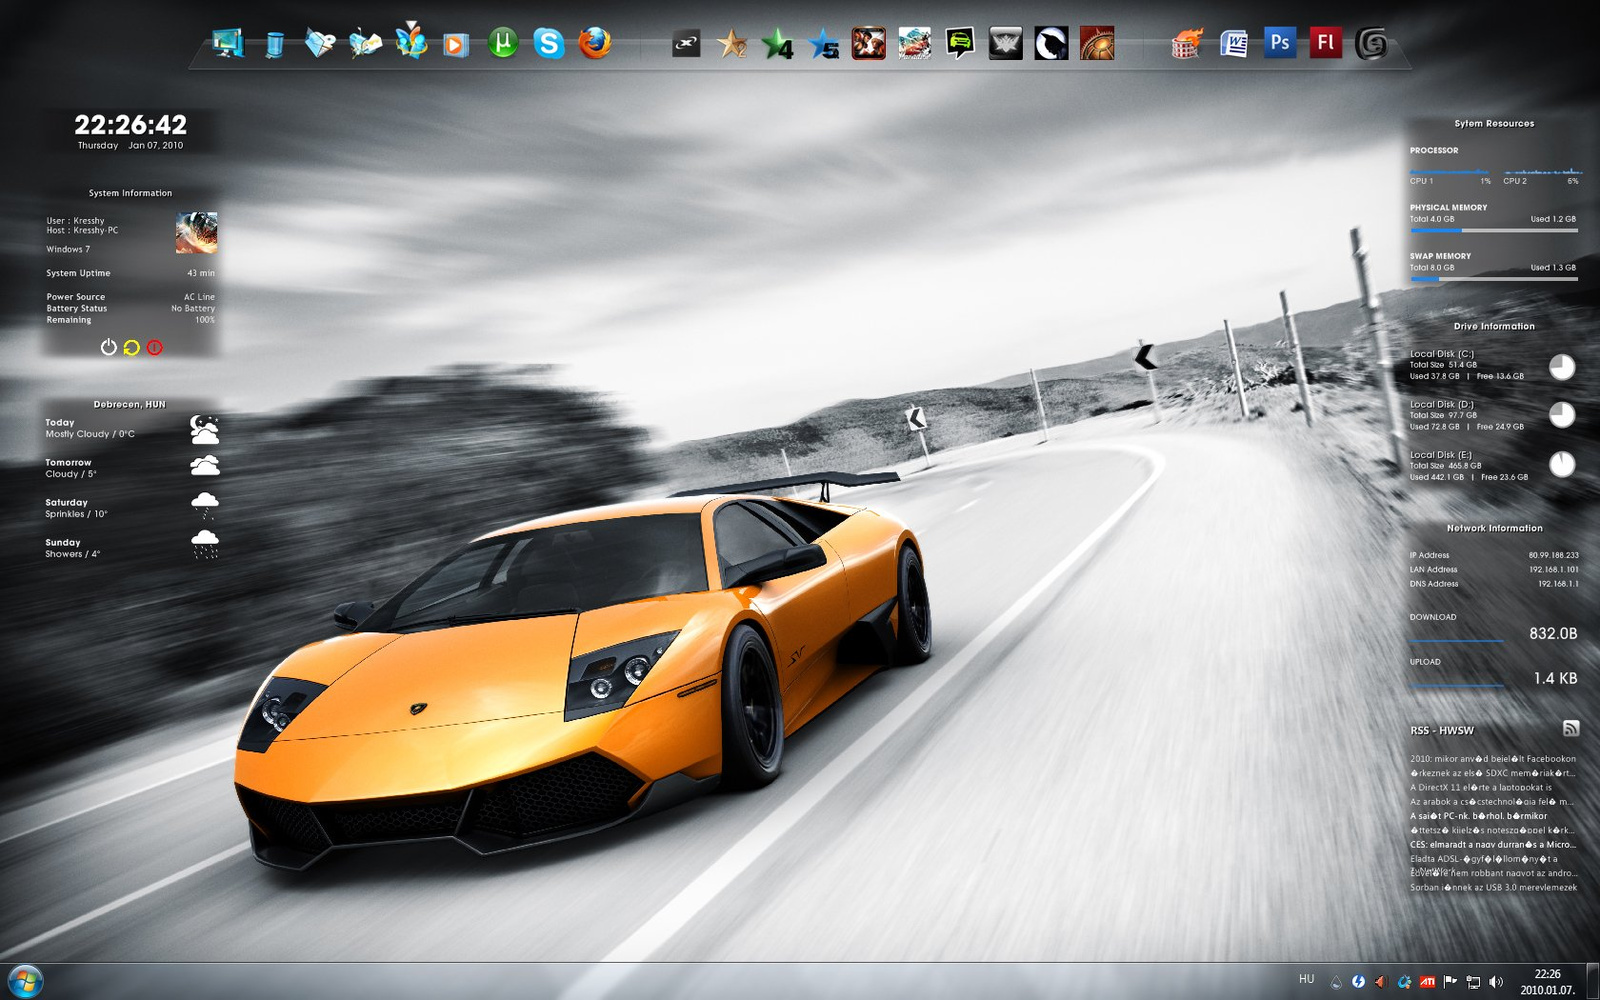Click the red log-off icon
1600x1000 pixels.
pos(154,347)
